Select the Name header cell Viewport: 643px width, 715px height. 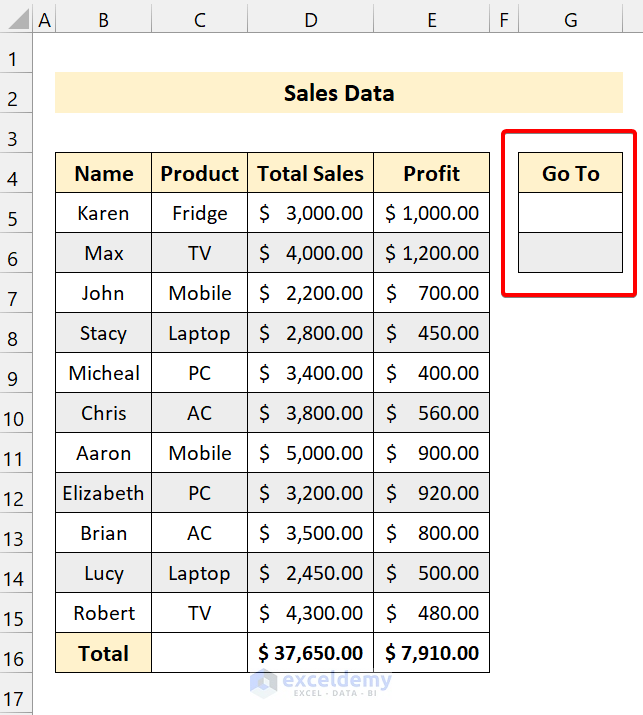pos(103,173)
